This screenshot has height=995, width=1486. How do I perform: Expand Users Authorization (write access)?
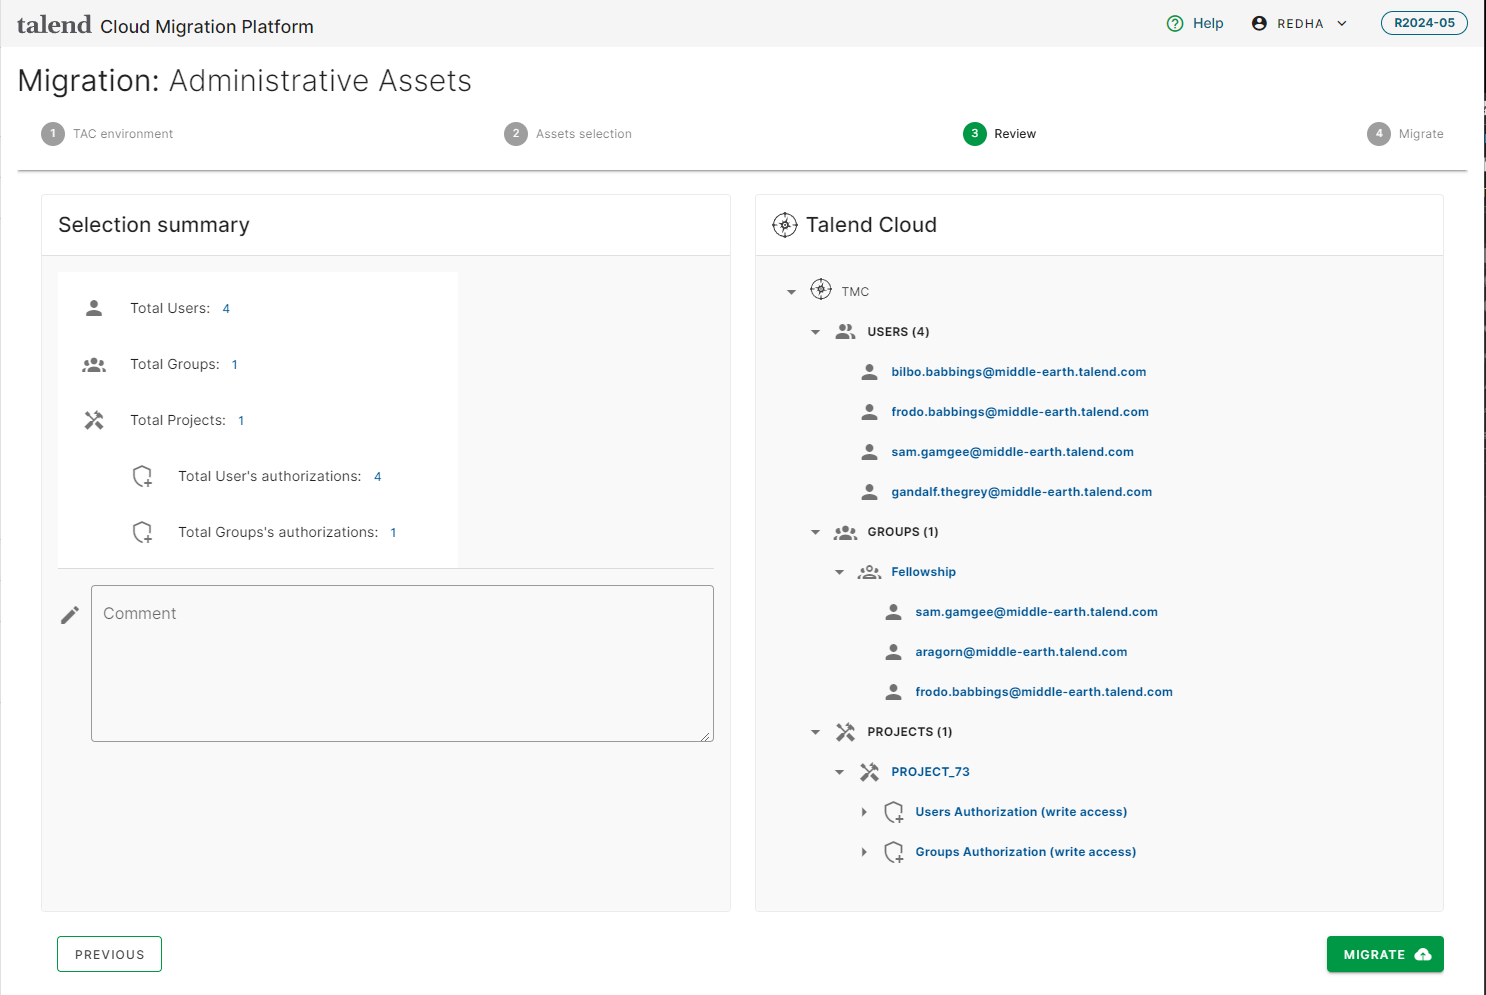pyautogui.click(x=864, y=812)
